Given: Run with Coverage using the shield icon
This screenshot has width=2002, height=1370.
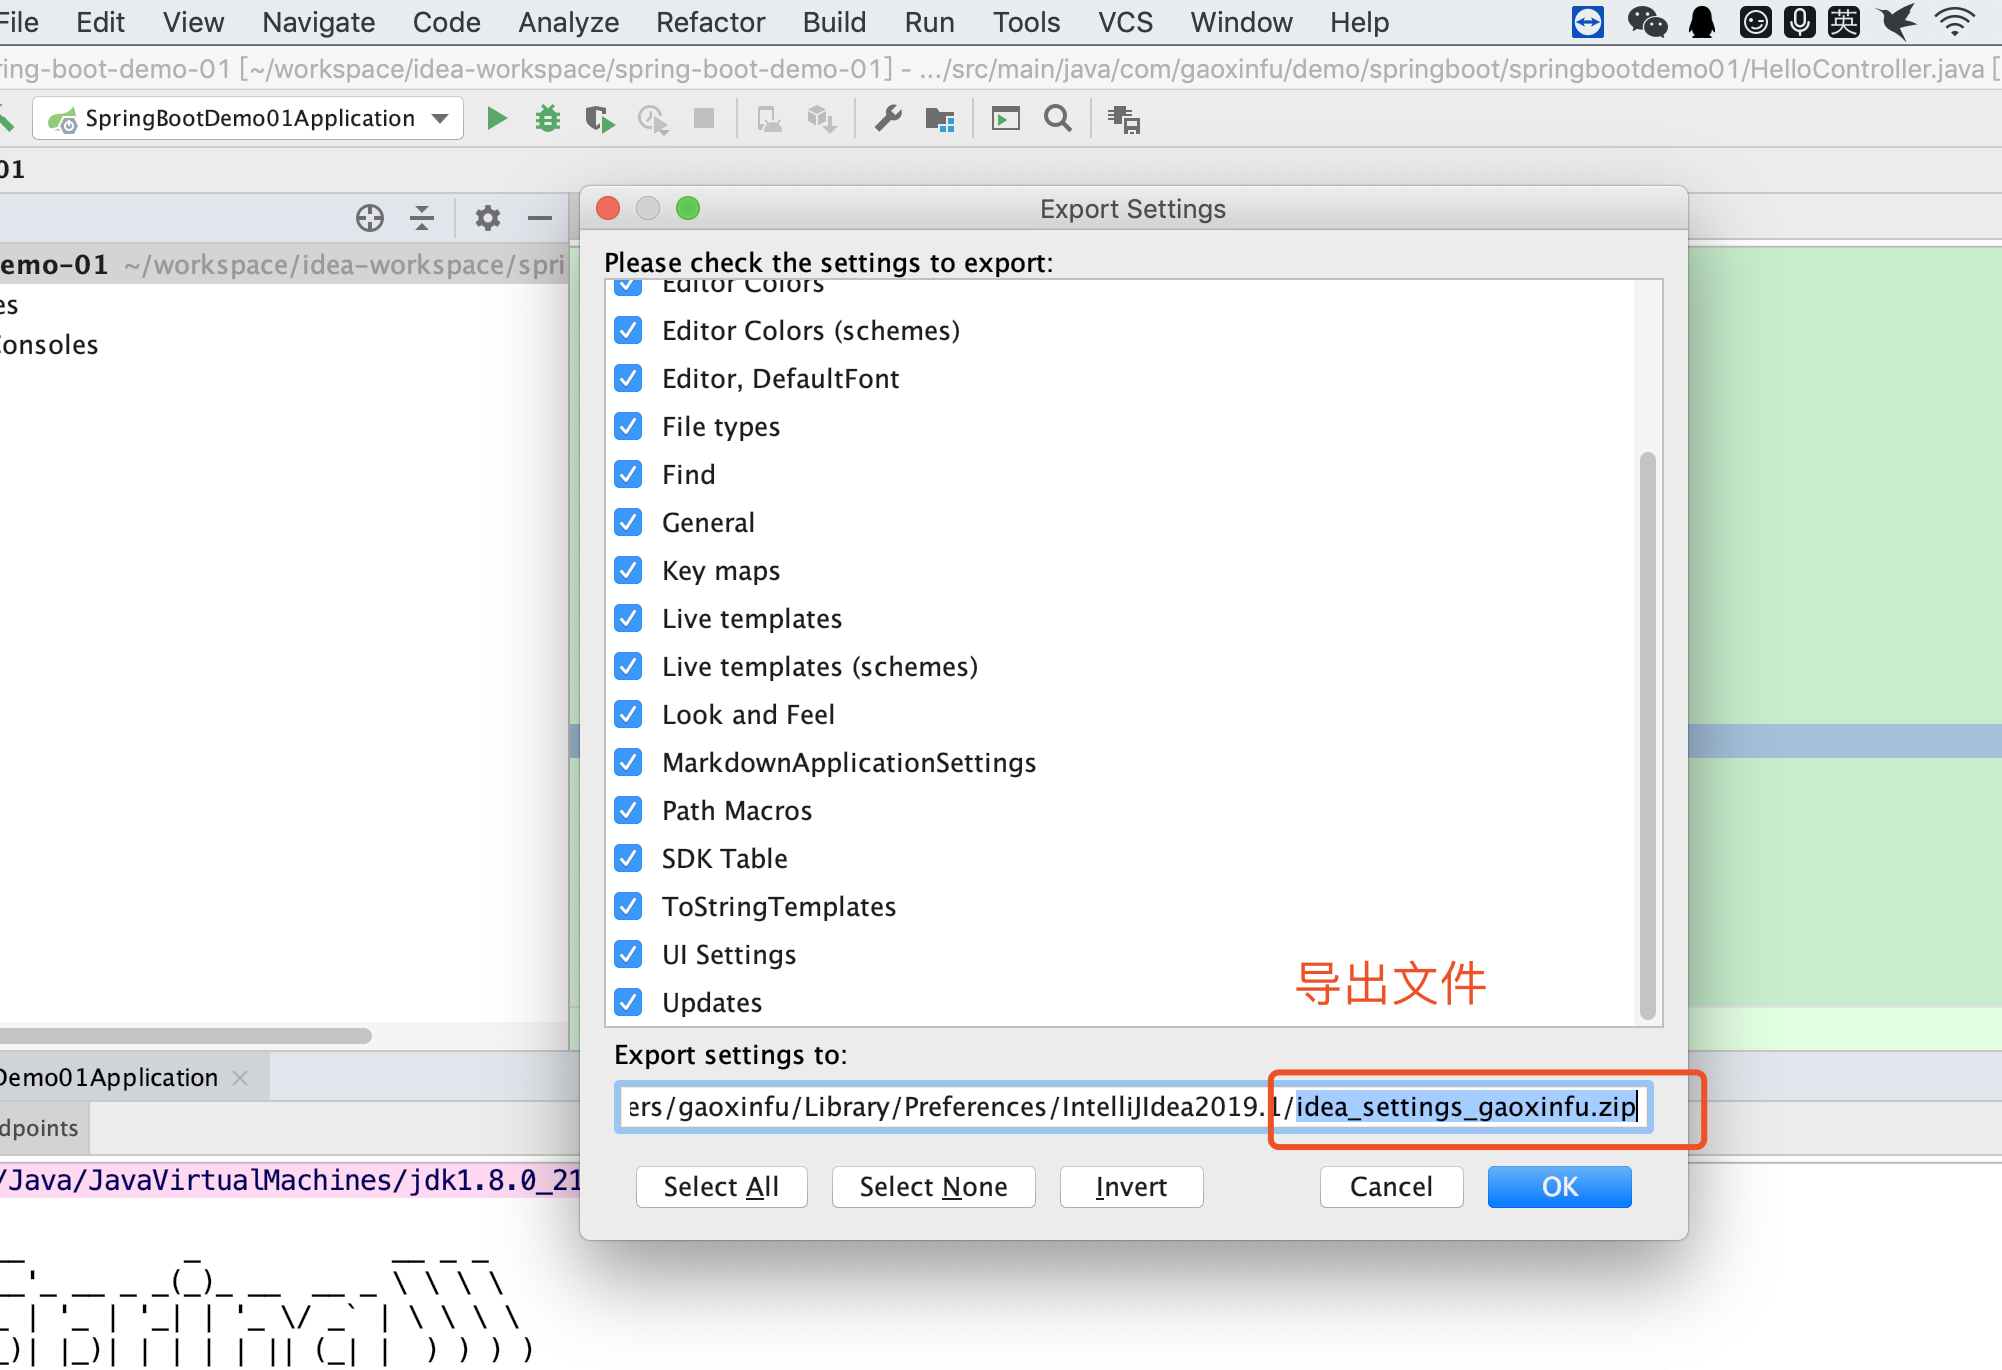Looking at the screenshot, I should click(600, 119).
